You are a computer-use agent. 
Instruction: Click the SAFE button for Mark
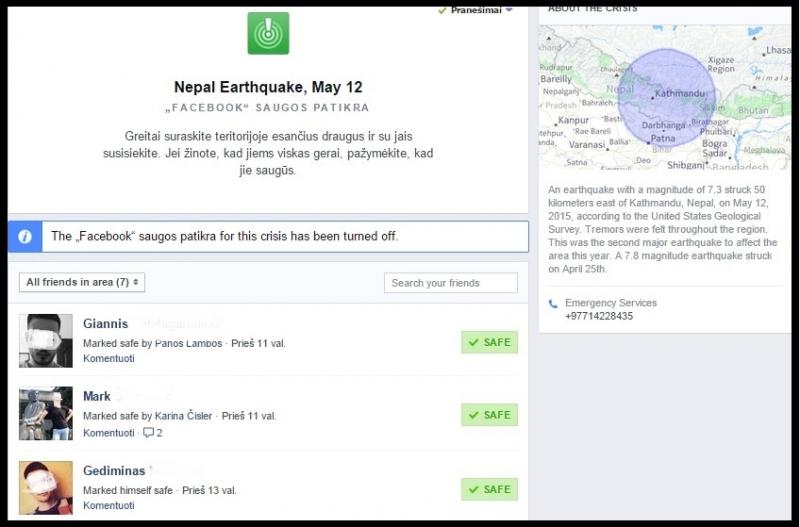point(489,415)
